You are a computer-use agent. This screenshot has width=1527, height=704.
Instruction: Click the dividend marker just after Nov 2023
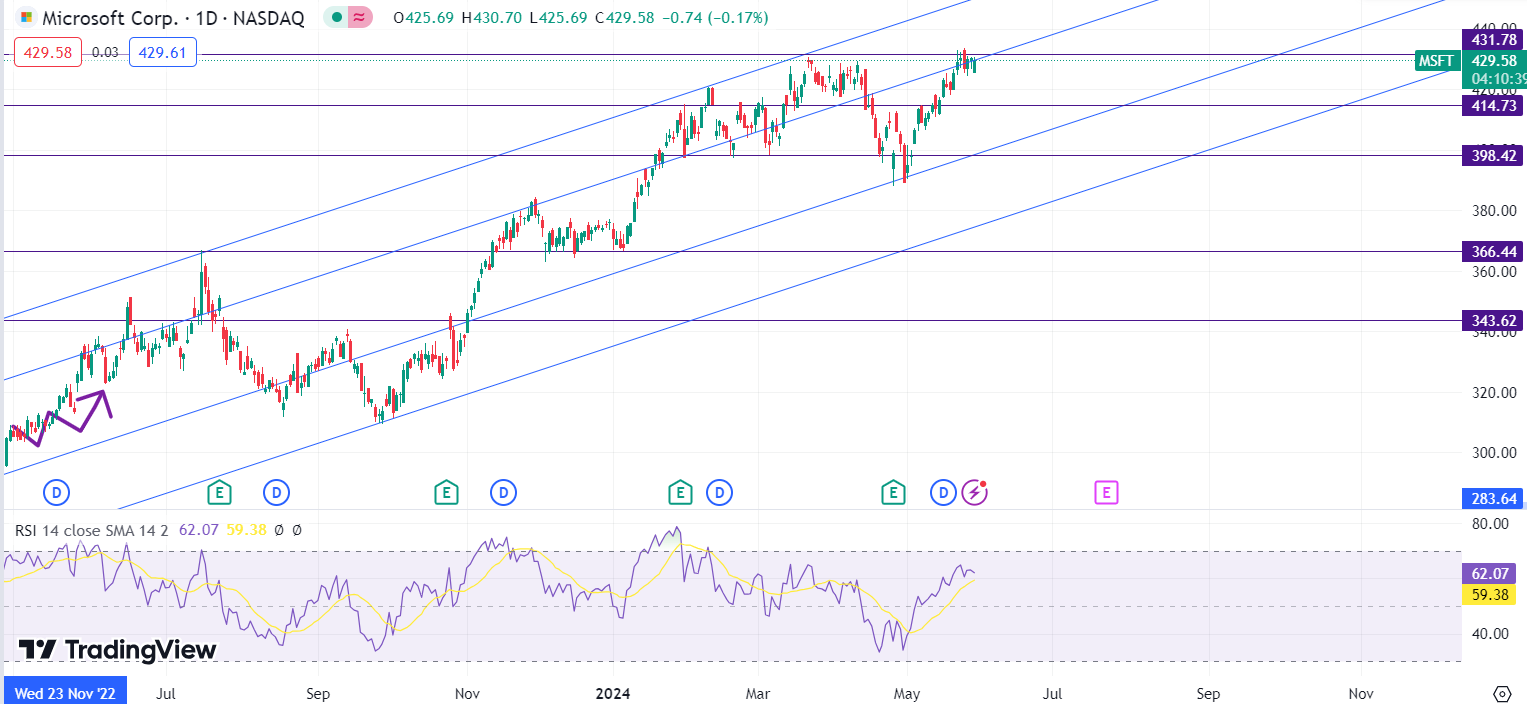(x=503, y=492)
